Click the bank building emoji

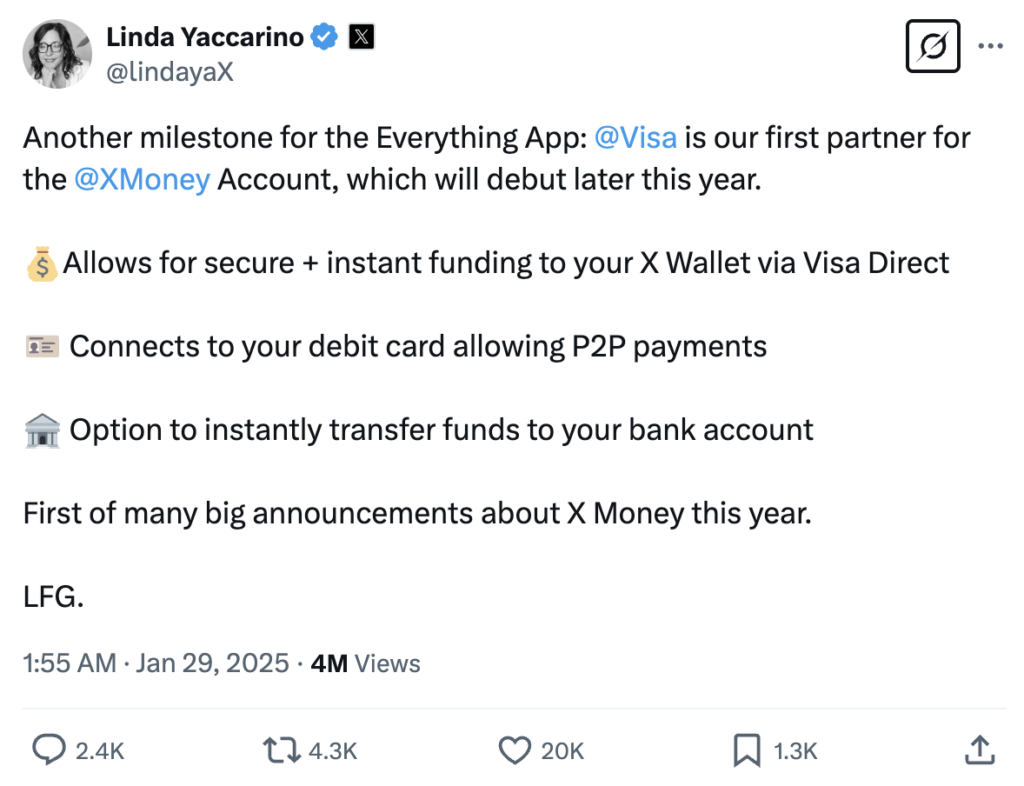[x=41, y=431]
